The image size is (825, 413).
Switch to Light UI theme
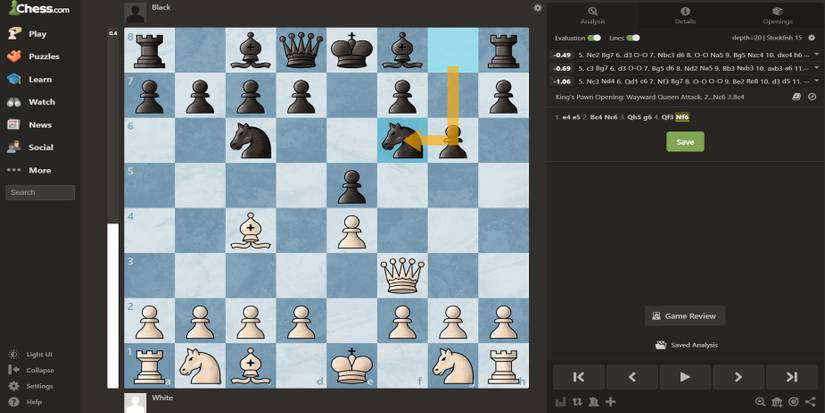pos(31,355)
